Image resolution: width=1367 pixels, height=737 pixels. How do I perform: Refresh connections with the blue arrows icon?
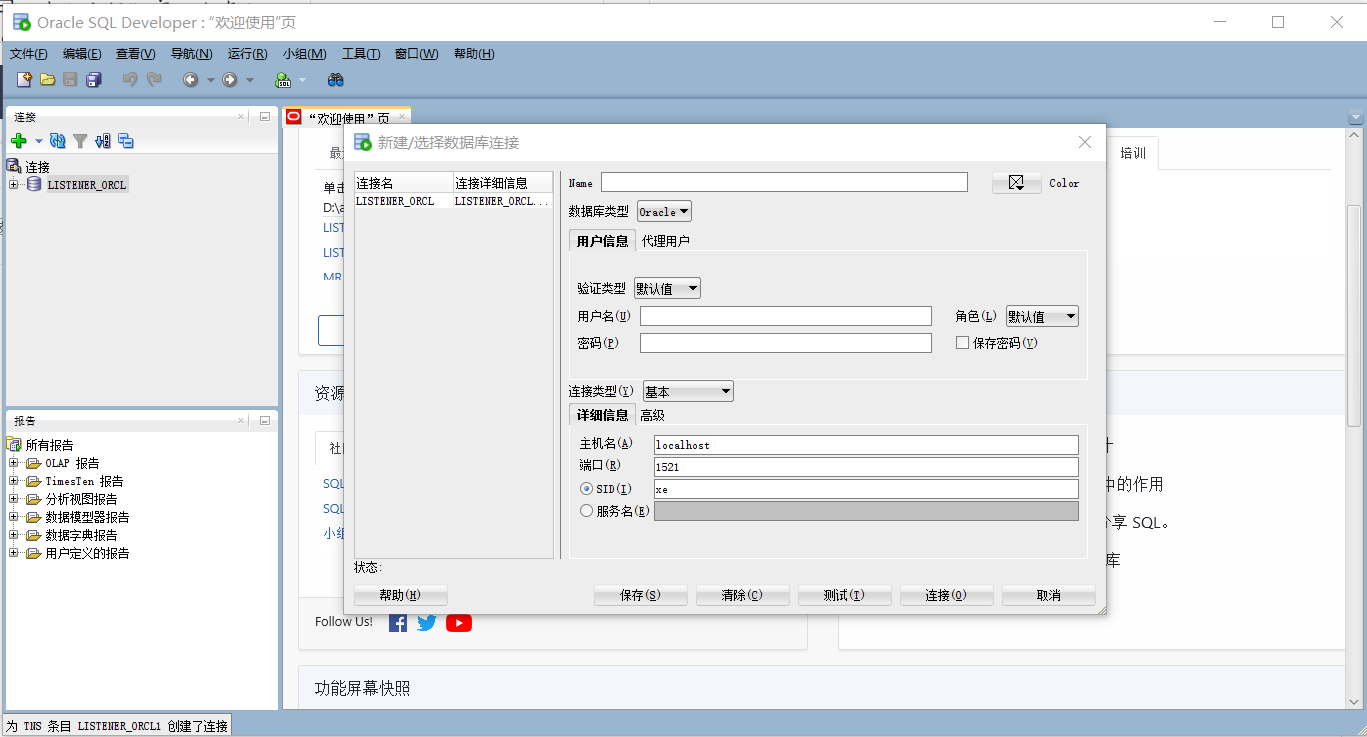tap(58, 141)
